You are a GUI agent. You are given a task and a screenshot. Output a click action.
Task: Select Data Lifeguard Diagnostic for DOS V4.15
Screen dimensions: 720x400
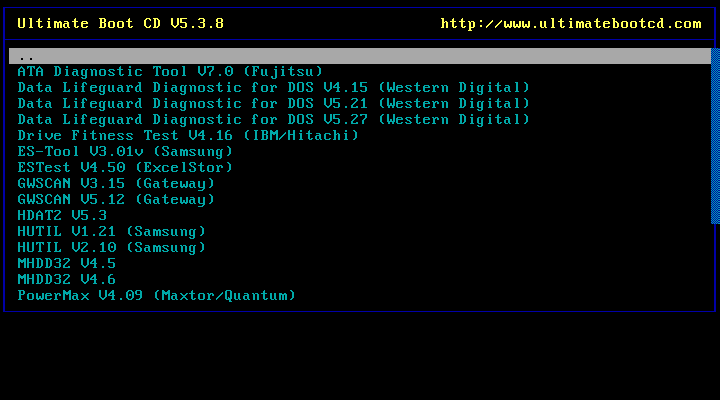point(274,88)
